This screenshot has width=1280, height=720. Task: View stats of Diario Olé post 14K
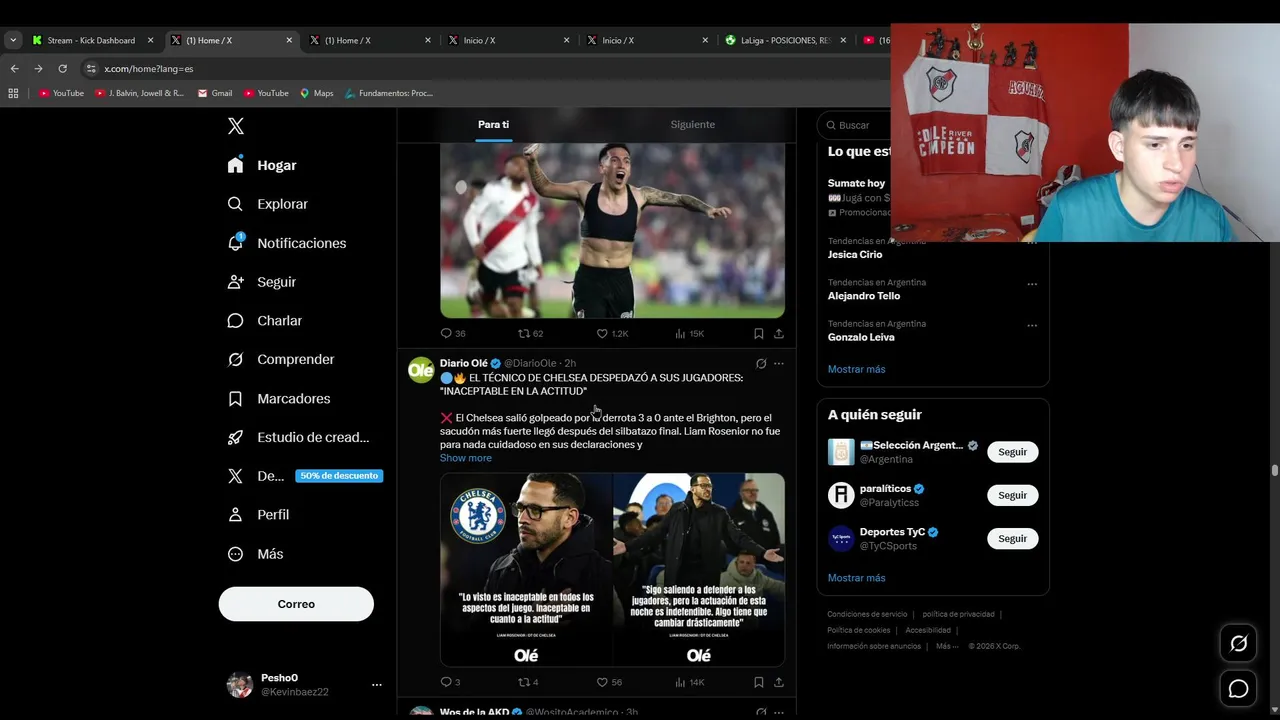coord(690,682)
